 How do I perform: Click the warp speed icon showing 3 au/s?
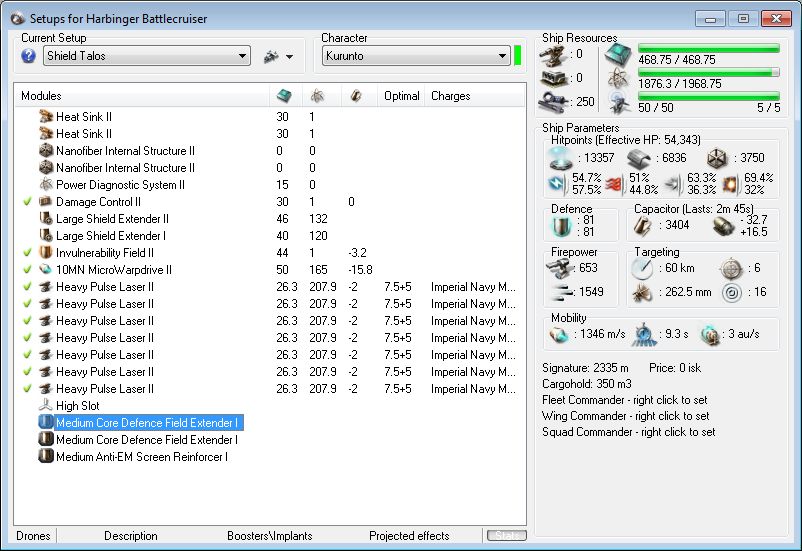710,335
